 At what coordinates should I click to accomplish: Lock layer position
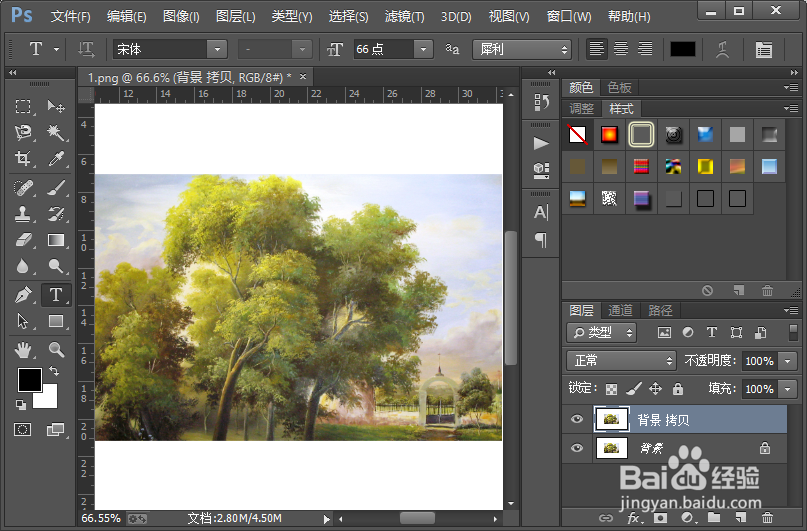(655, 388)
